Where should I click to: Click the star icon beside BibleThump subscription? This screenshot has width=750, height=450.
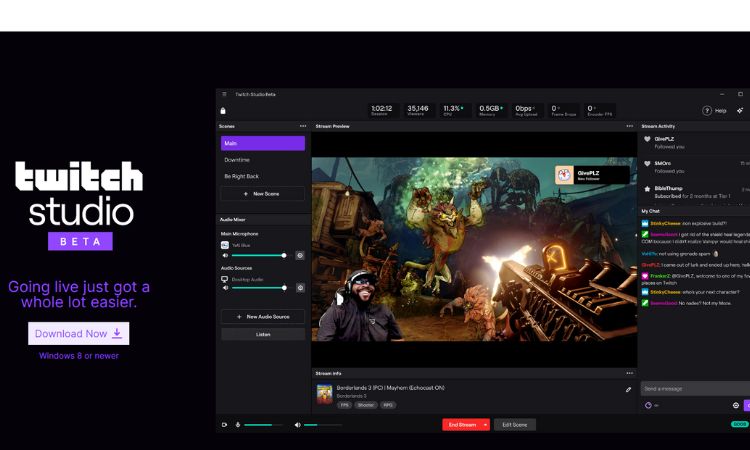(647, 189)
